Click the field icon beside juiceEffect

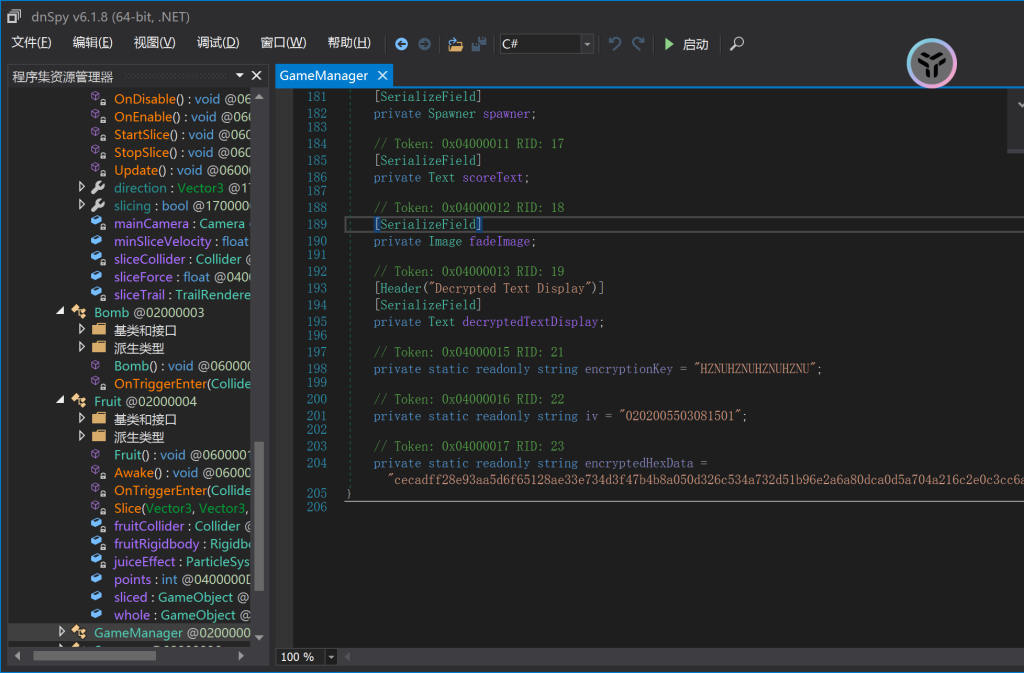click(98, 561)
